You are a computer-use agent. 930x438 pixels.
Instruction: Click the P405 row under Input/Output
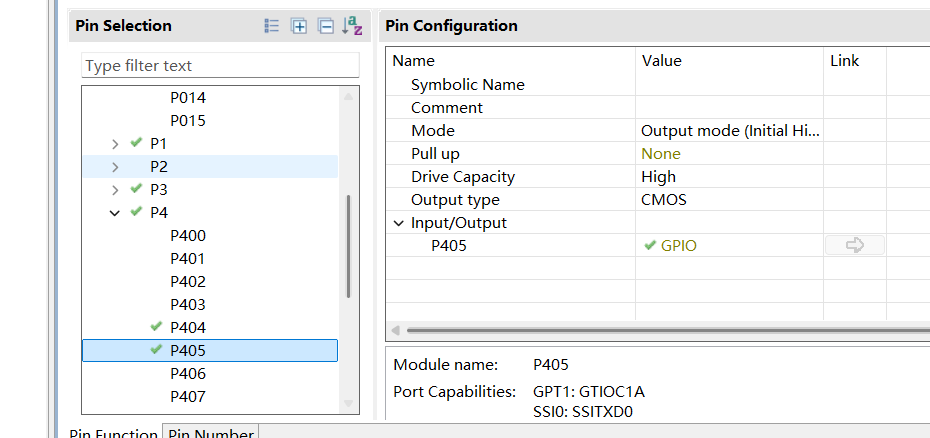click(x=449, y=246)
